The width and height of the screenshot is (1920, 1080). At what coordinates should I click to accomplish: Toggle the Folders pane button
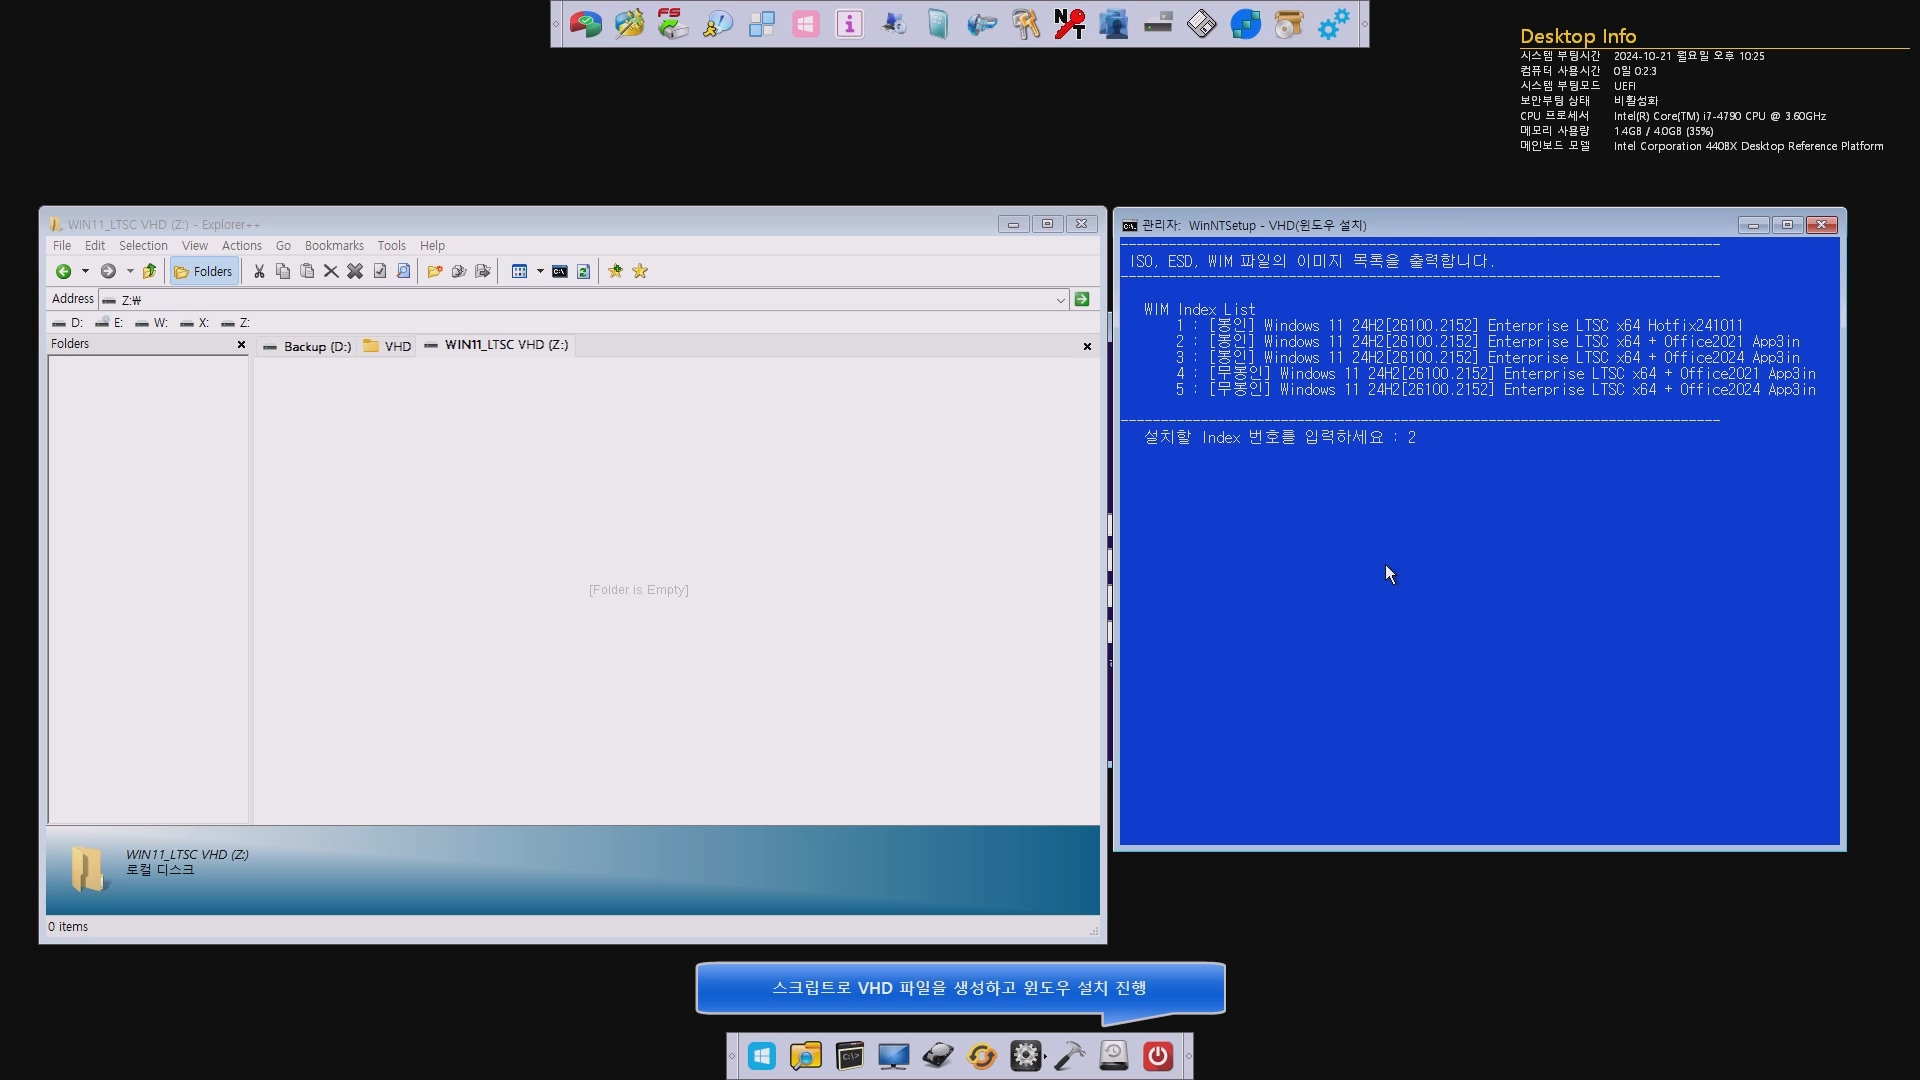(x=204, y=271)
